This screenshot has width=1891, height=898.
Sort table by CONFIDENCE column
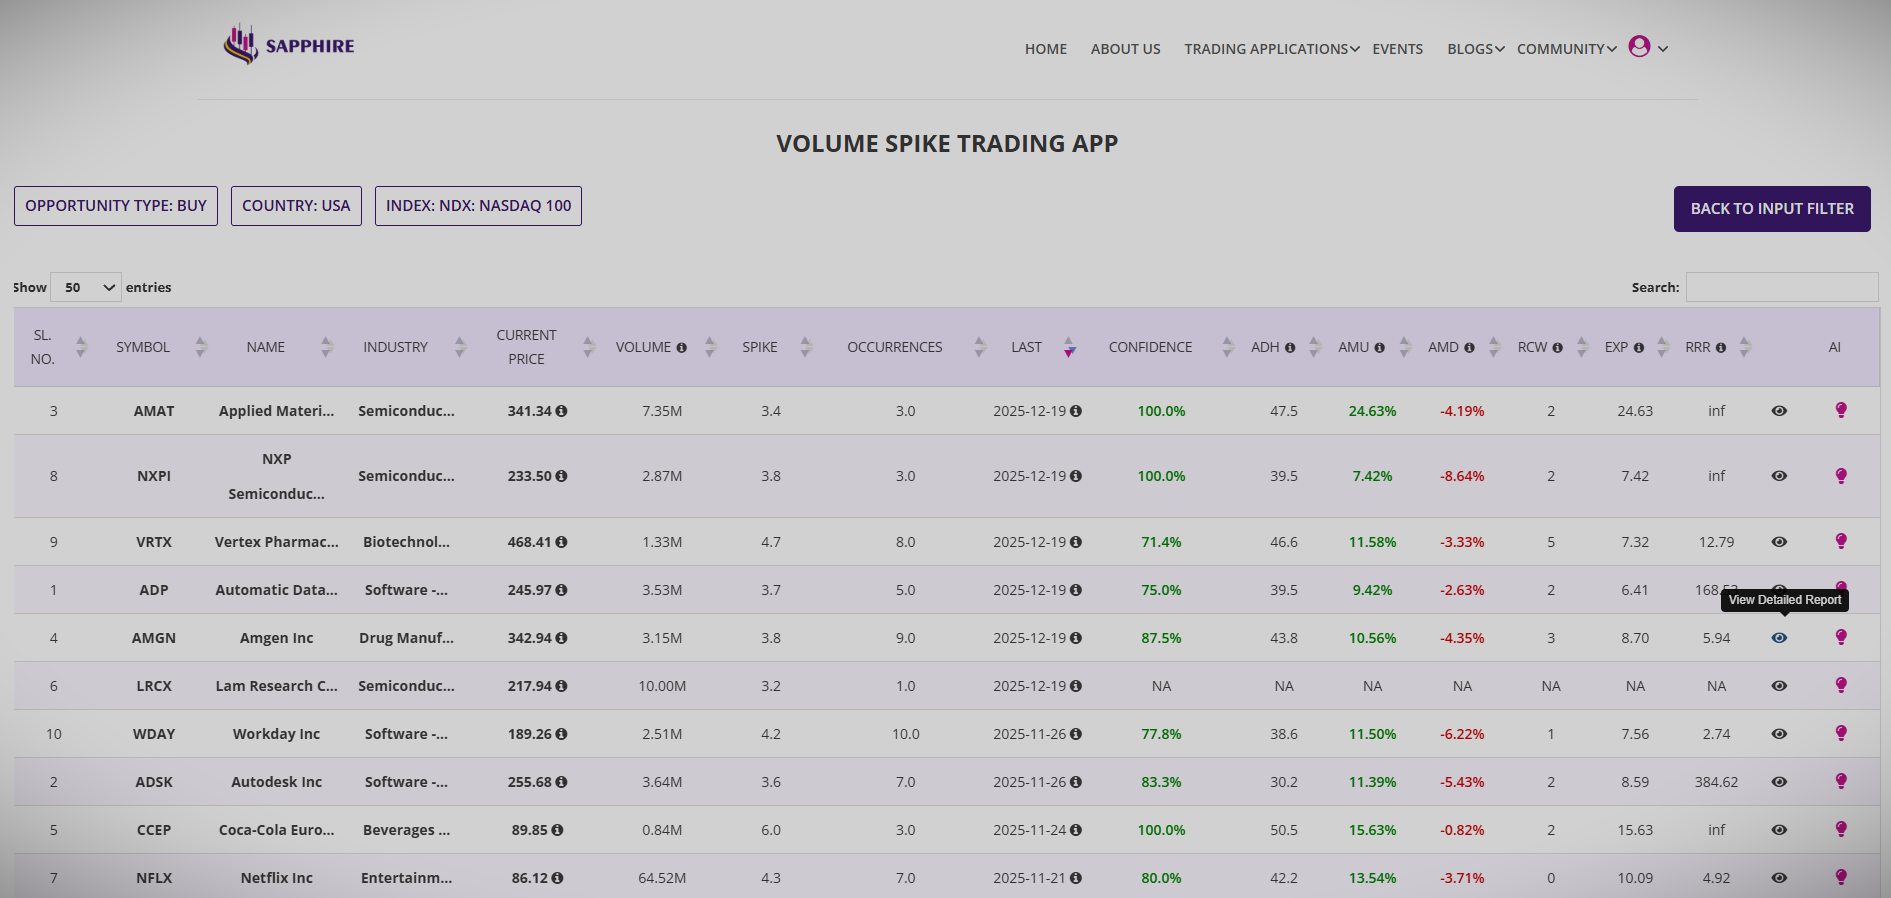tap(1227, 347)
